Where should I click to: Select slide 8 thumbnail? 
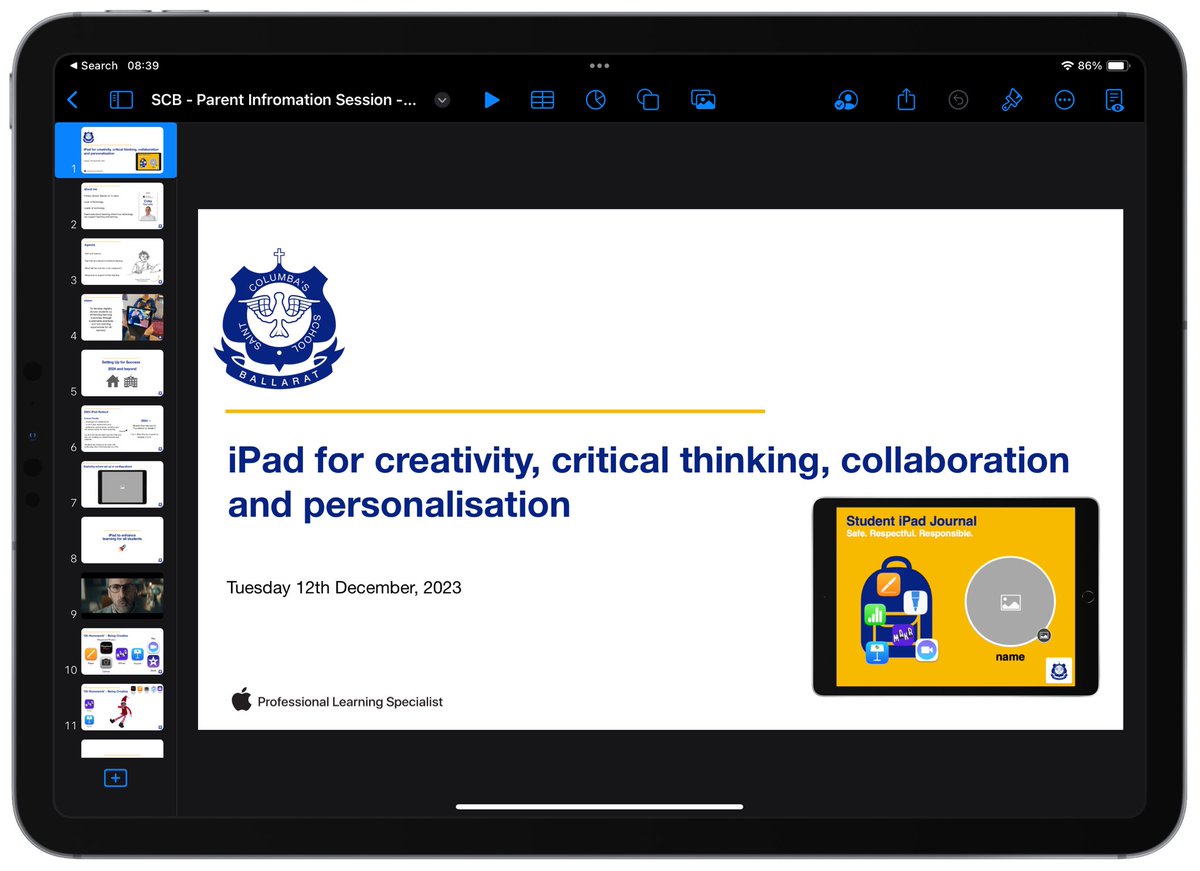pyautogui.click(x=122, y=540)
